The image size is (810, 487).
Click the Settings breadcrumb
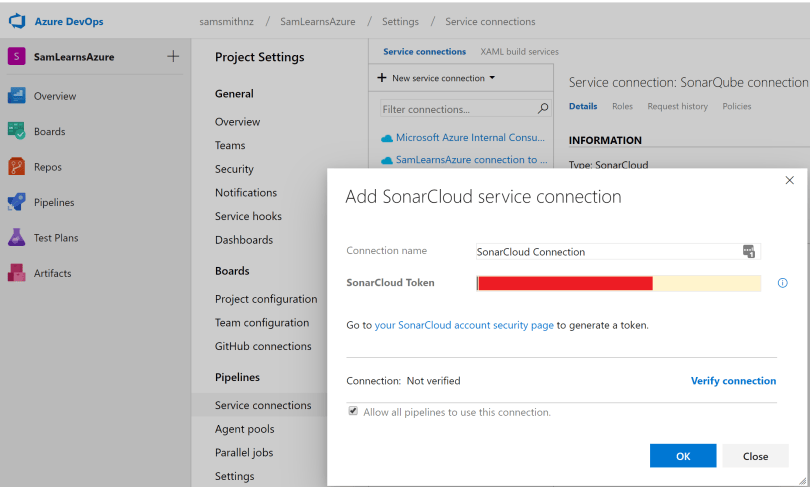pos(400,22)
